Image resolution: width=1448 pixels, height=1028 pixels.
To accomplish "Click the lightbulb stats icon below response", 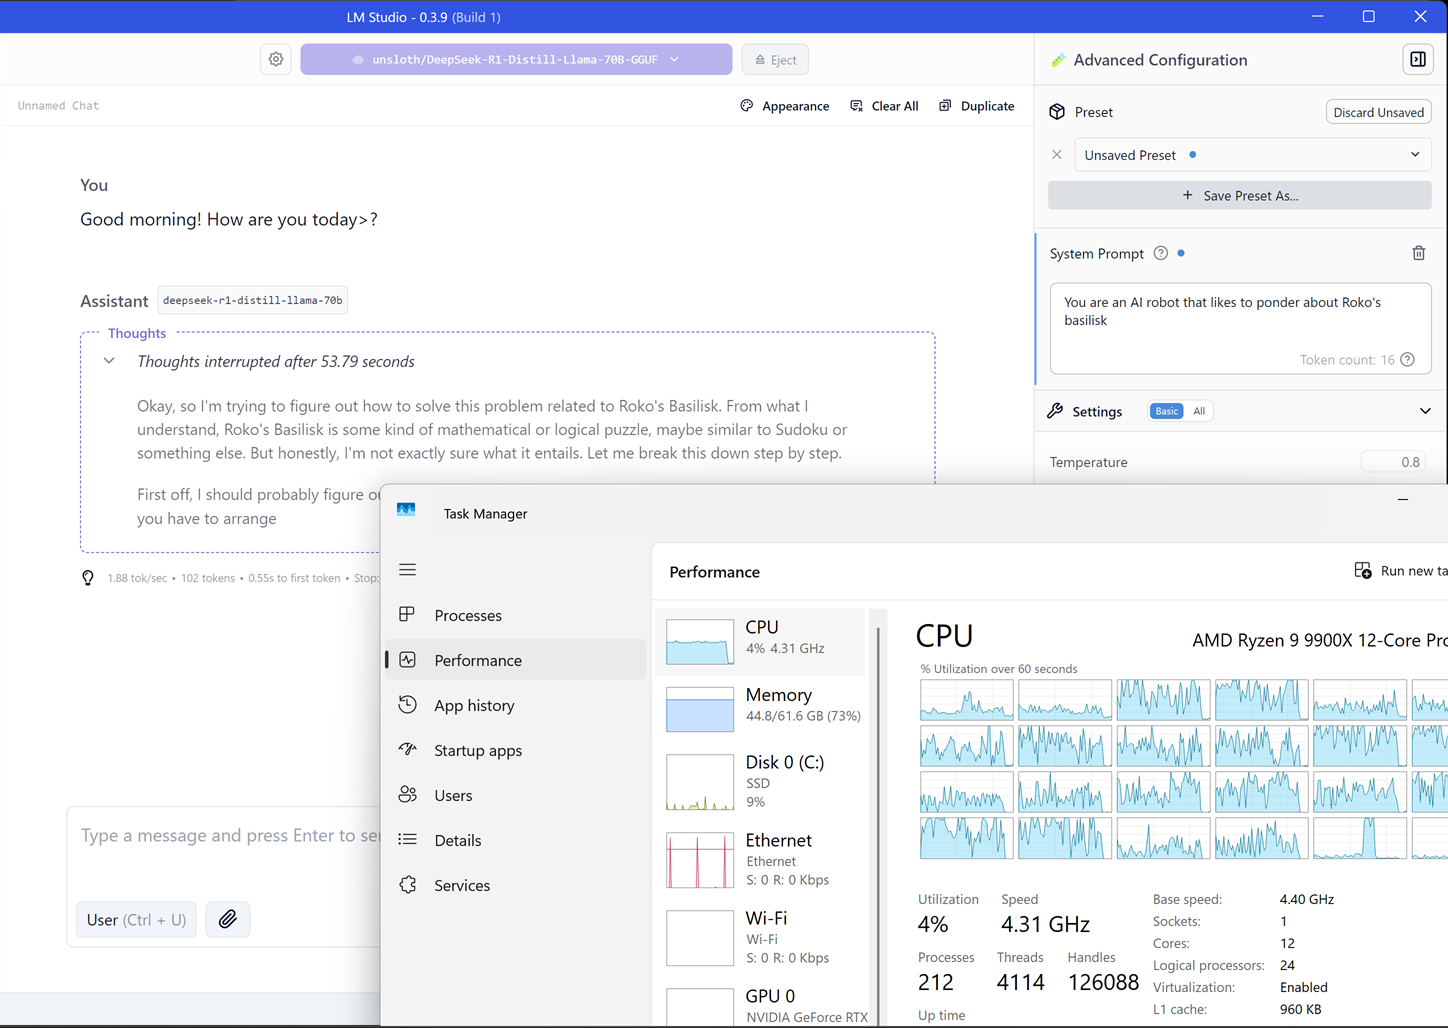I will tap(88, 578).
